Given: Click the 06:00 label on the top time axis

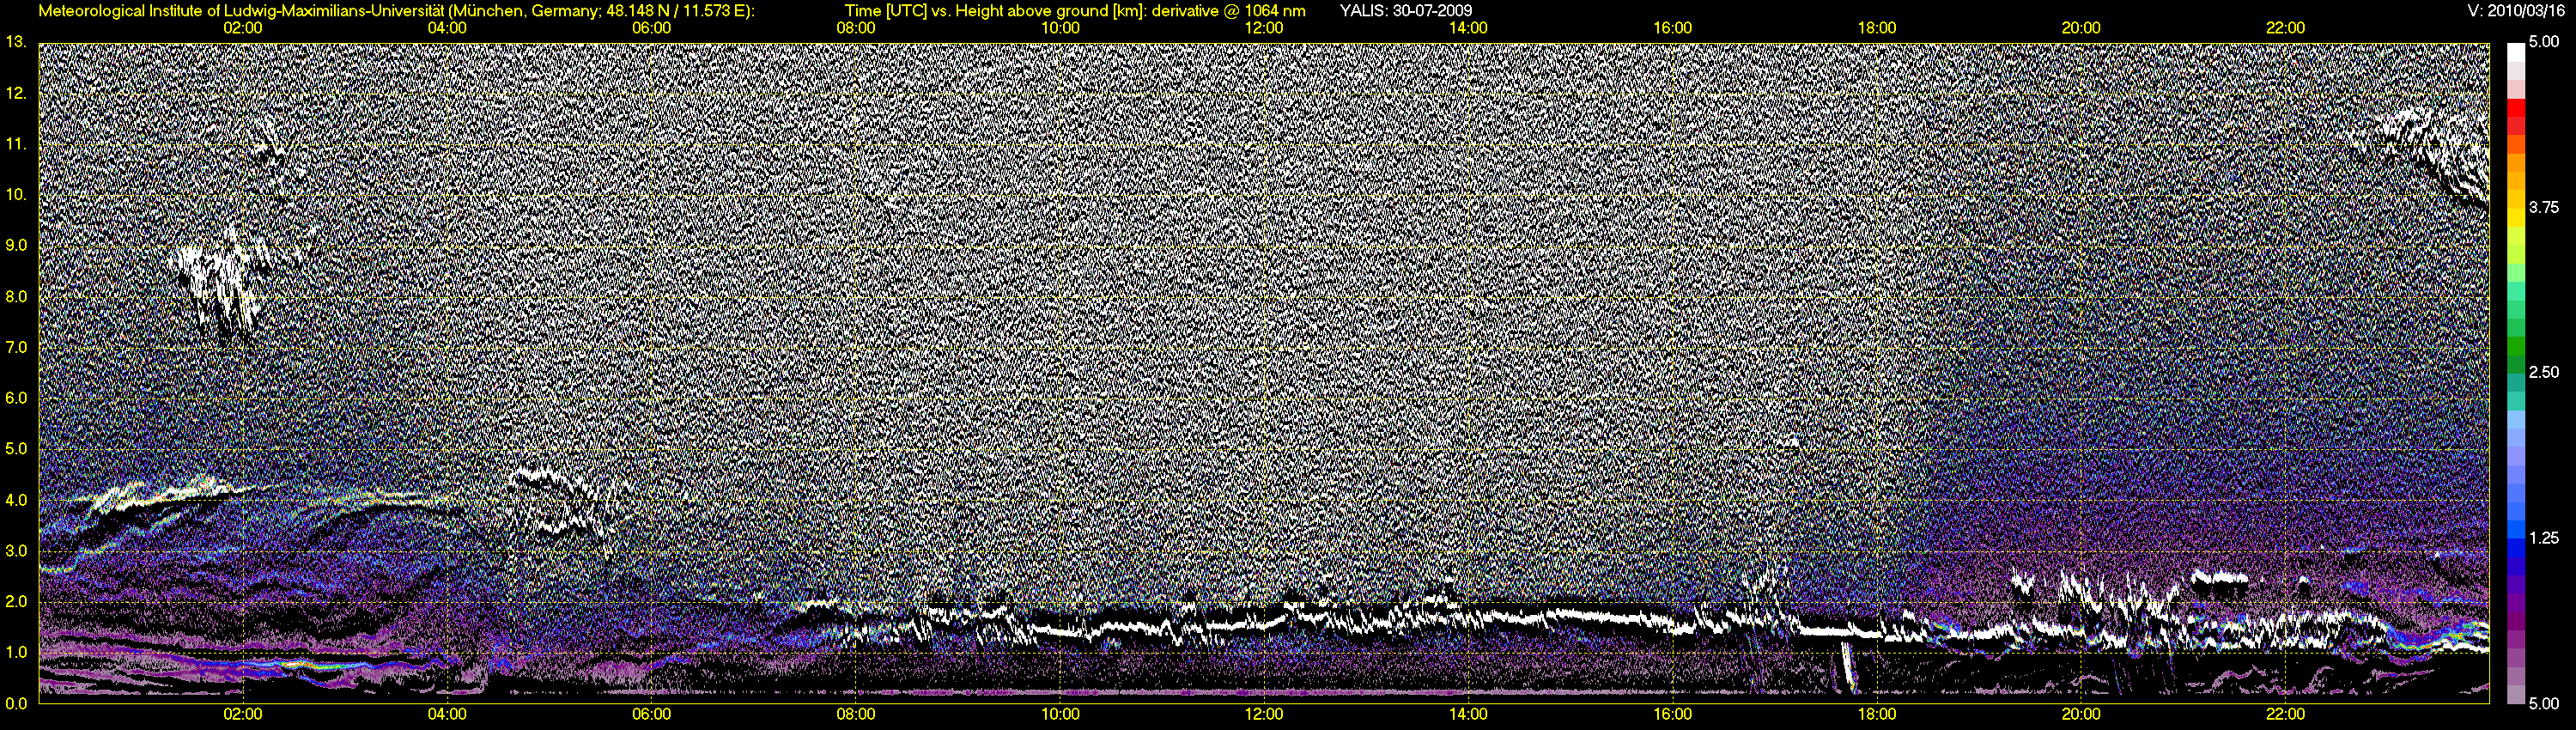Looking at the screenshot, I should (x=652, y=28).
